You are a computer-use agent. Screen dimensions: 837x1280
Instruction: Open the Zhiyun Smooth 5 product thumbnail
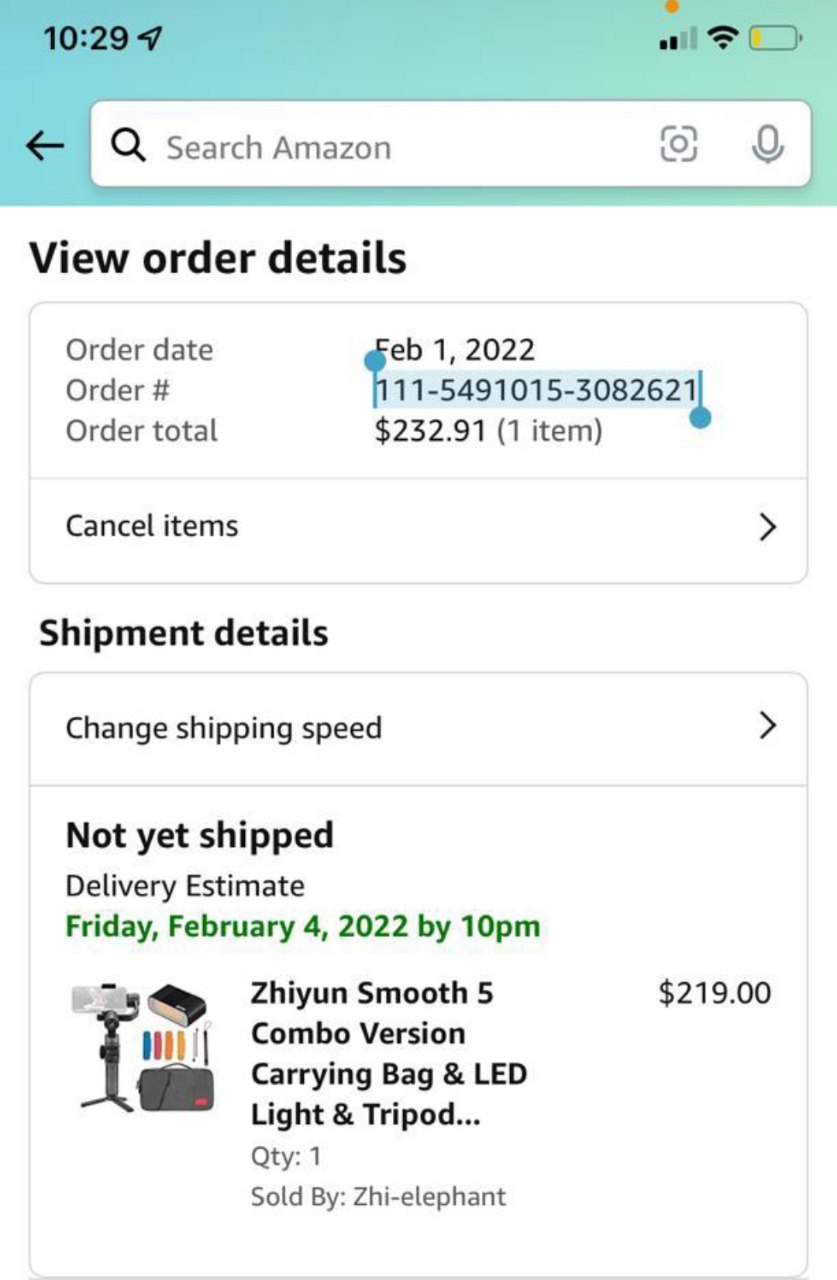click(x=142, y=1048)
